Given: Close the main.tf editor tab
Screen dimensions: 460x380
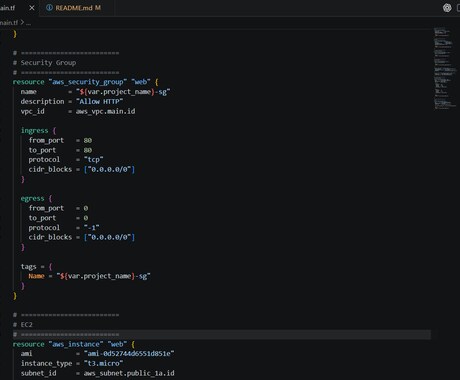Looking at the screenshot, I should [32, 8].
